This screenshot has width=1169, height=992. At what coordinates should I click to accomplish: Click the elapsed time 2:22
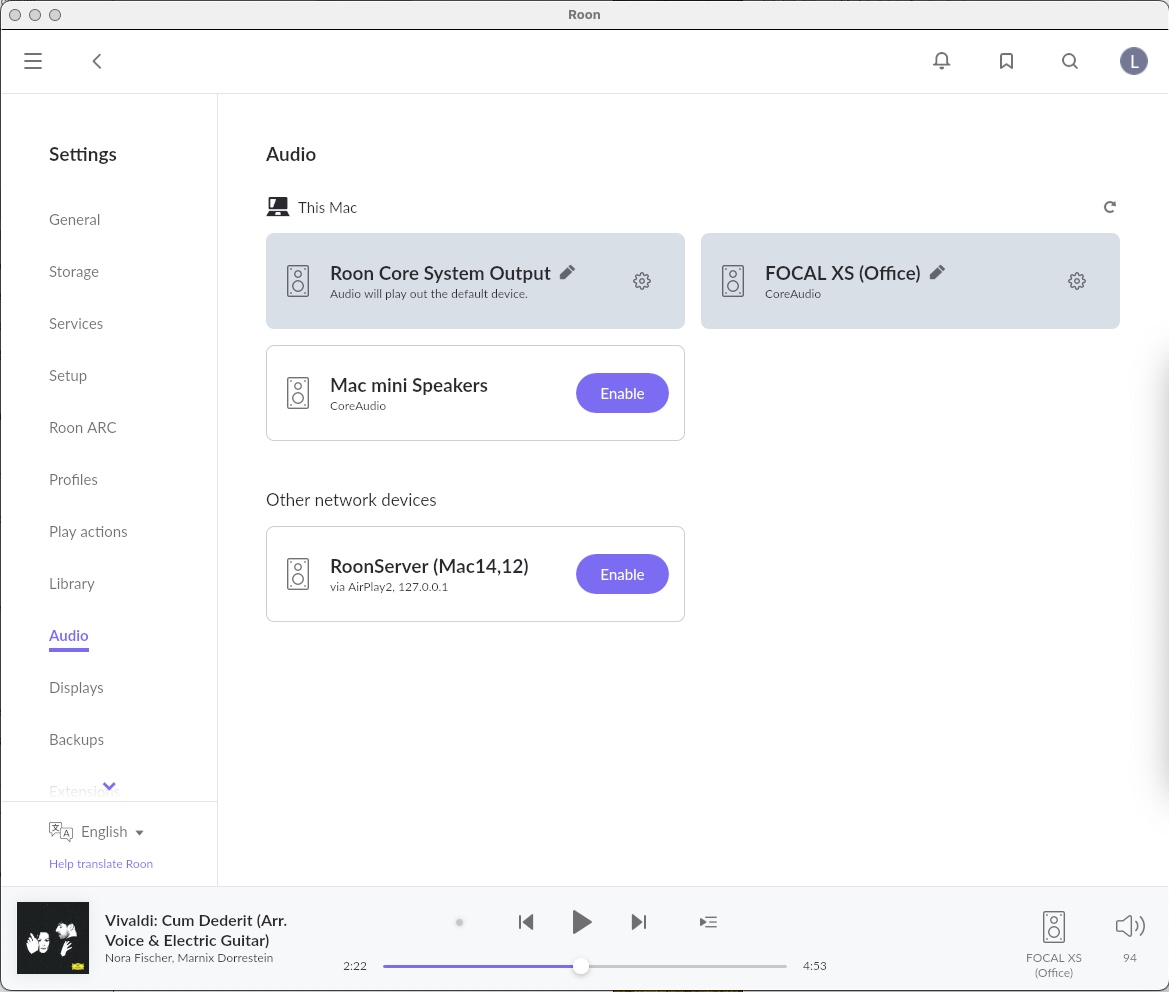355,966
